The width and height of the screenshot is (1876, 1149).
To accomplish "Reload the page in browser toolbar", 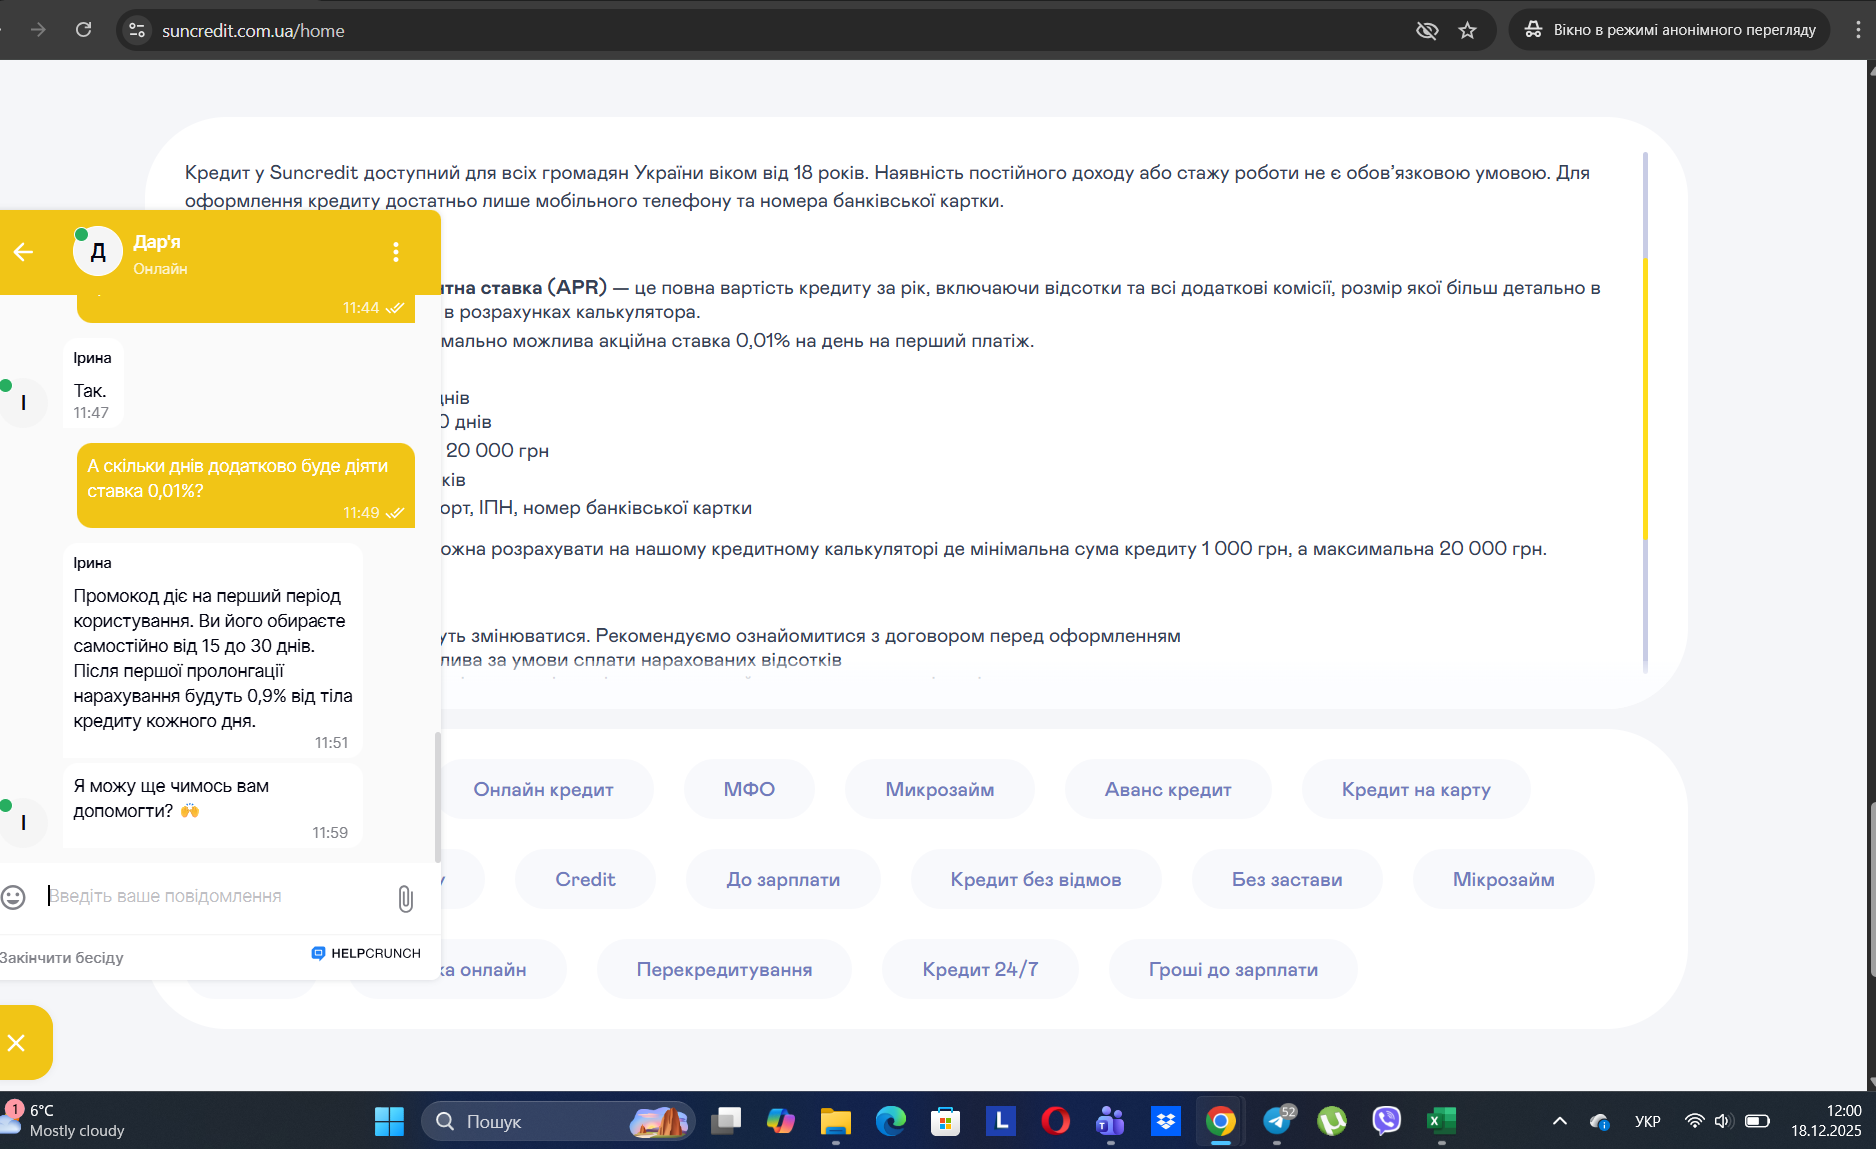I will (x=84, y=30).
